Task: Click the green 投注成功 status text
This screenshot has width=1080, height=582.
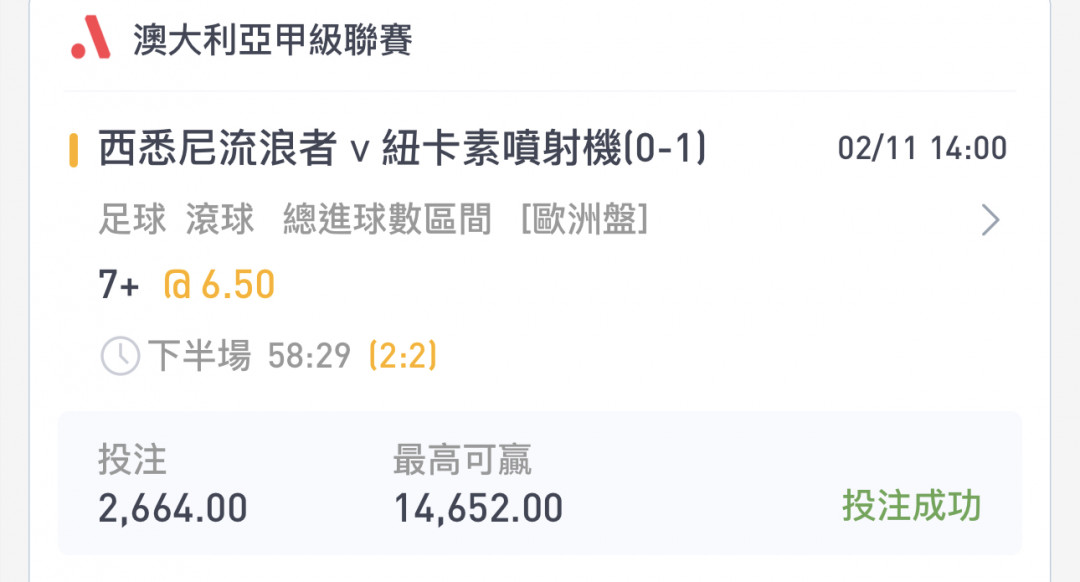Action: 911,506
